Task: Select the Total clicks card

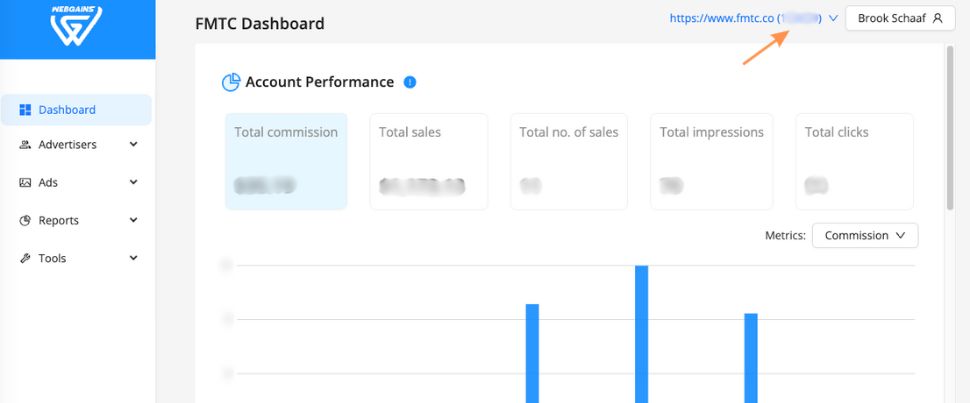Action: coord(855,161)
